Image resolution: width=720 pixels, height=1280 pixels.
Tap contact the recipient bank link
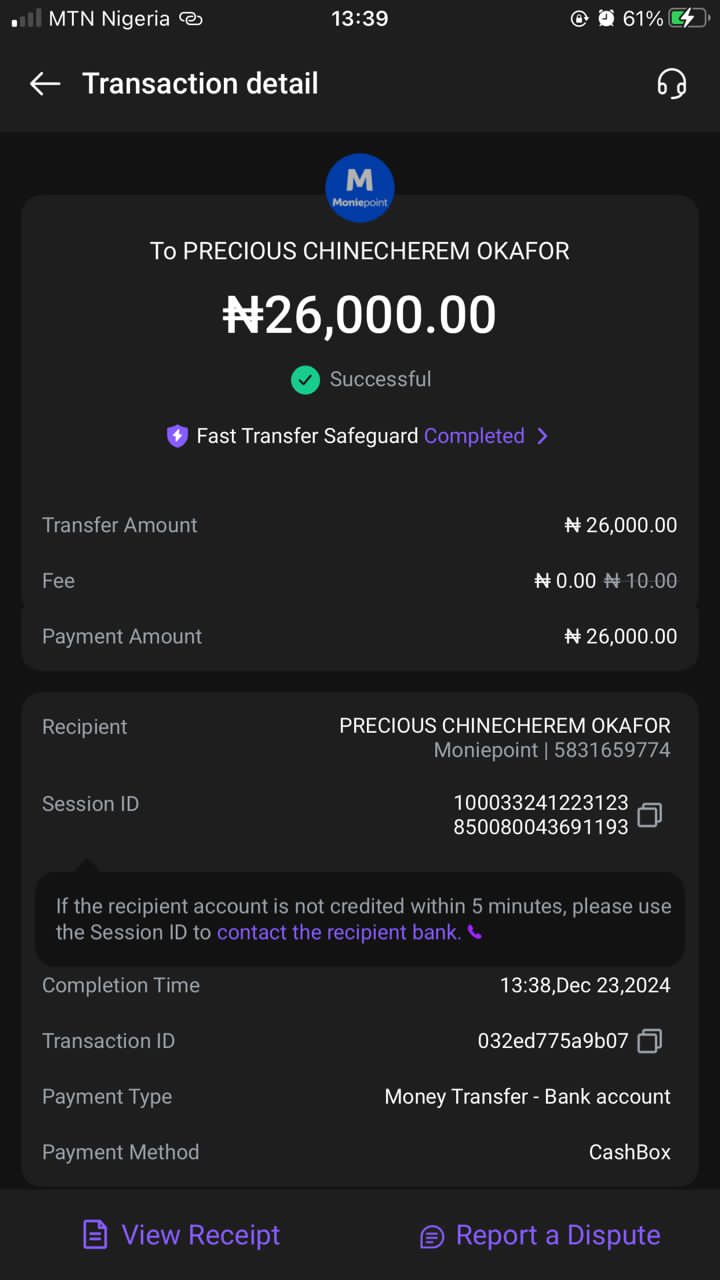338,933
